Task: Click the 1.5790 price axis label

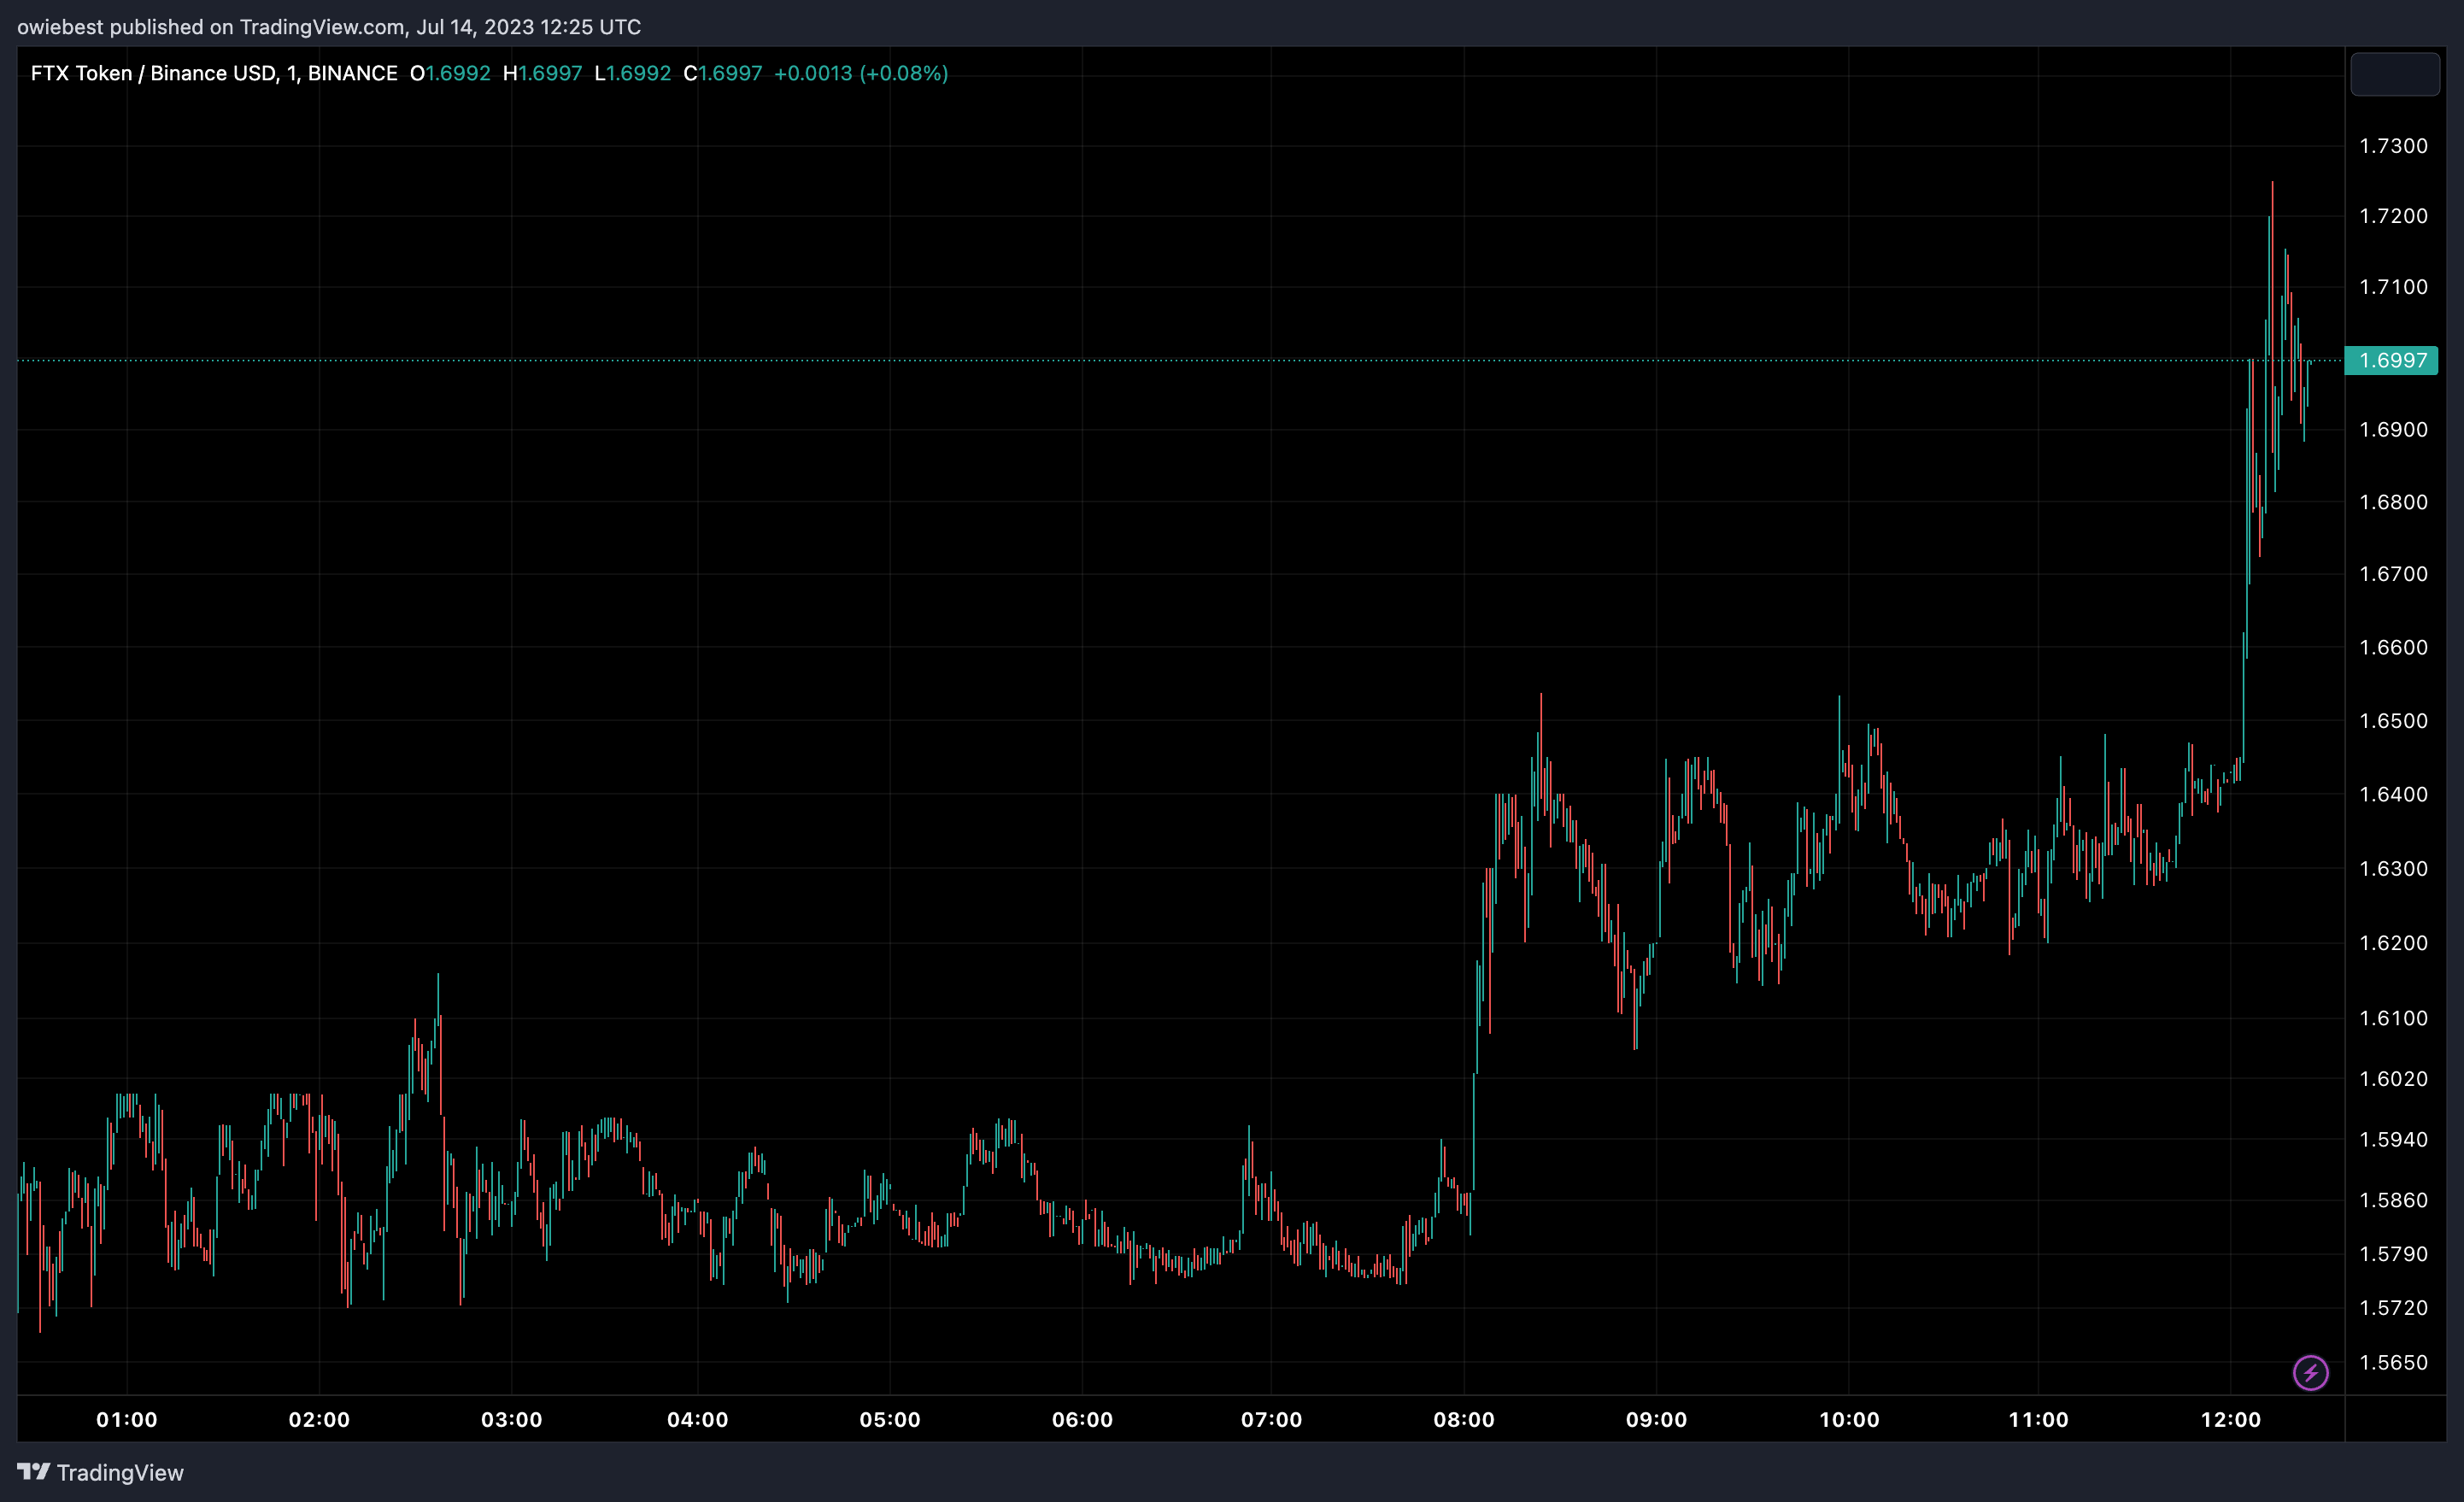Action: coord(2393,1254)
